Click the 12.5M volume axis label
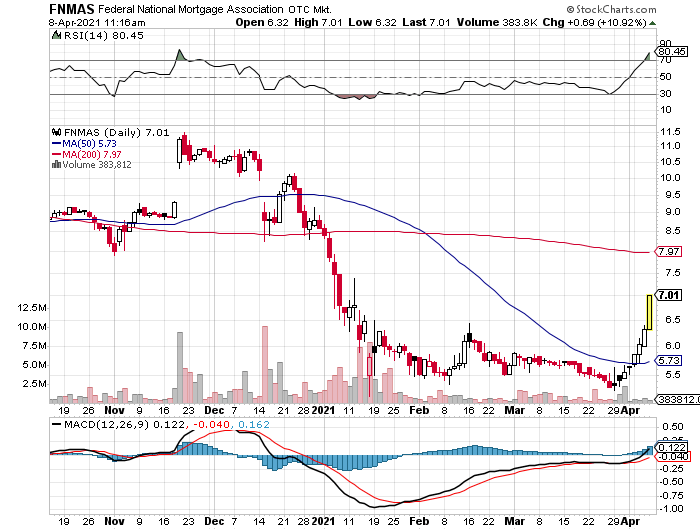Viewport: 700px width, 530px height. (32, 308)
